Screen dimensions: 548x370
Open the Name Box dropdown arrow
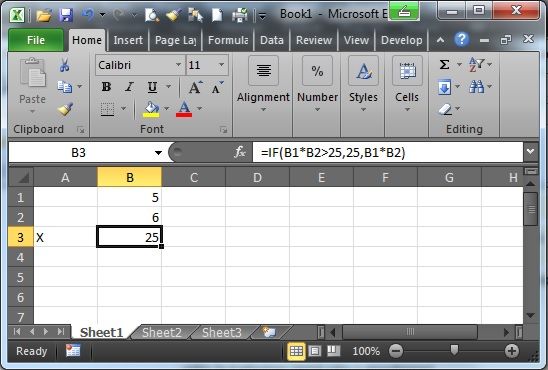pyautogui.click(x=158, y=153)
